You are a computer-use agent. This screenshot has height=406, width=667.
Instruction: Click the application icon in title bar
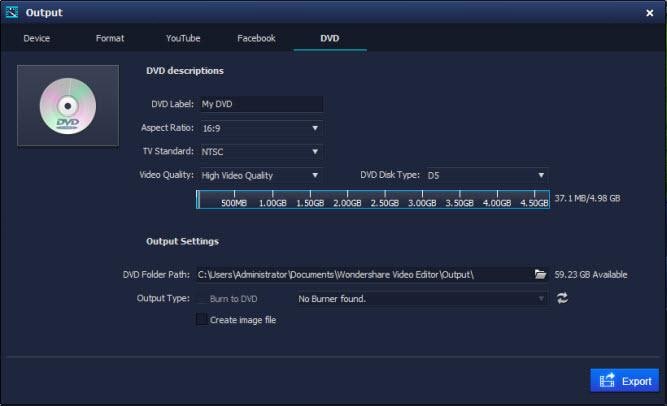coord(11,12)
